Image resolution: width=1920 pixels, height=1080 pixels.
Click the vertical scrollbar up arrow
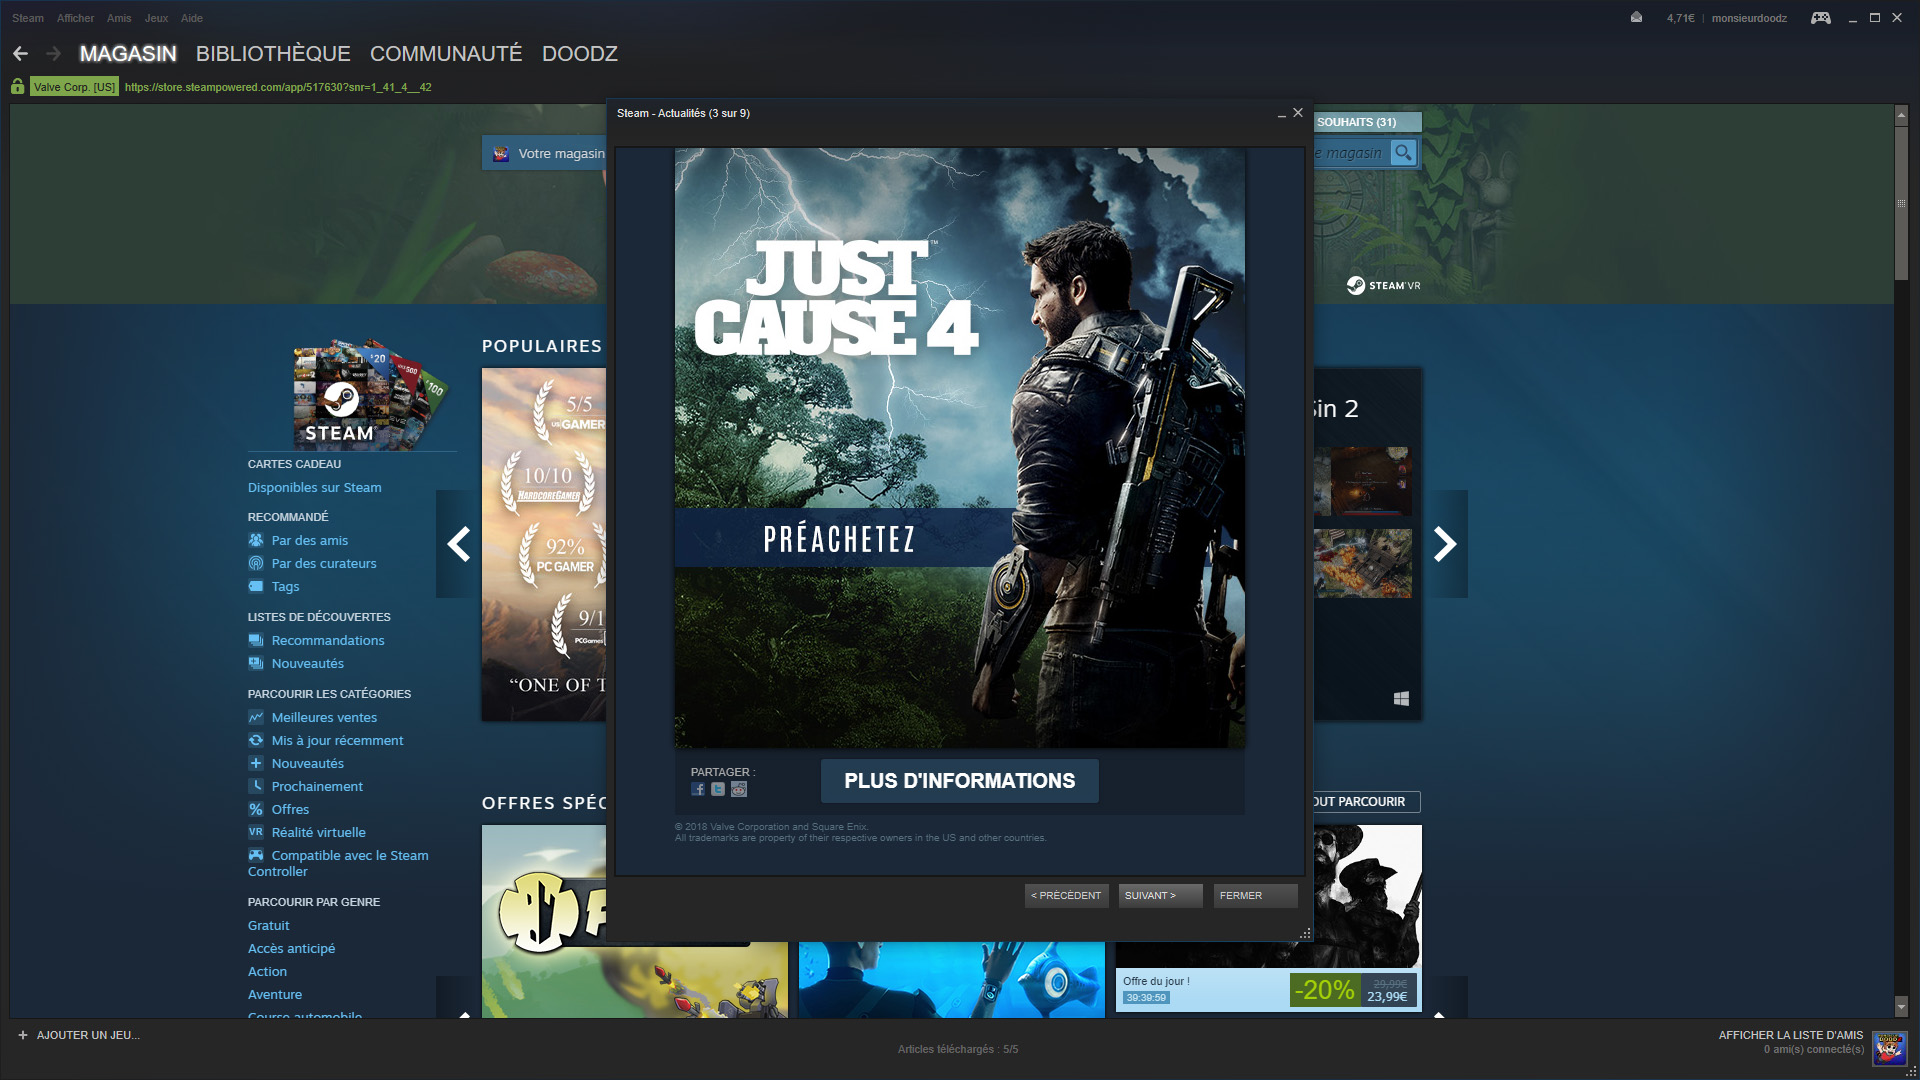pyautogui.click(x=1901, y=115)
